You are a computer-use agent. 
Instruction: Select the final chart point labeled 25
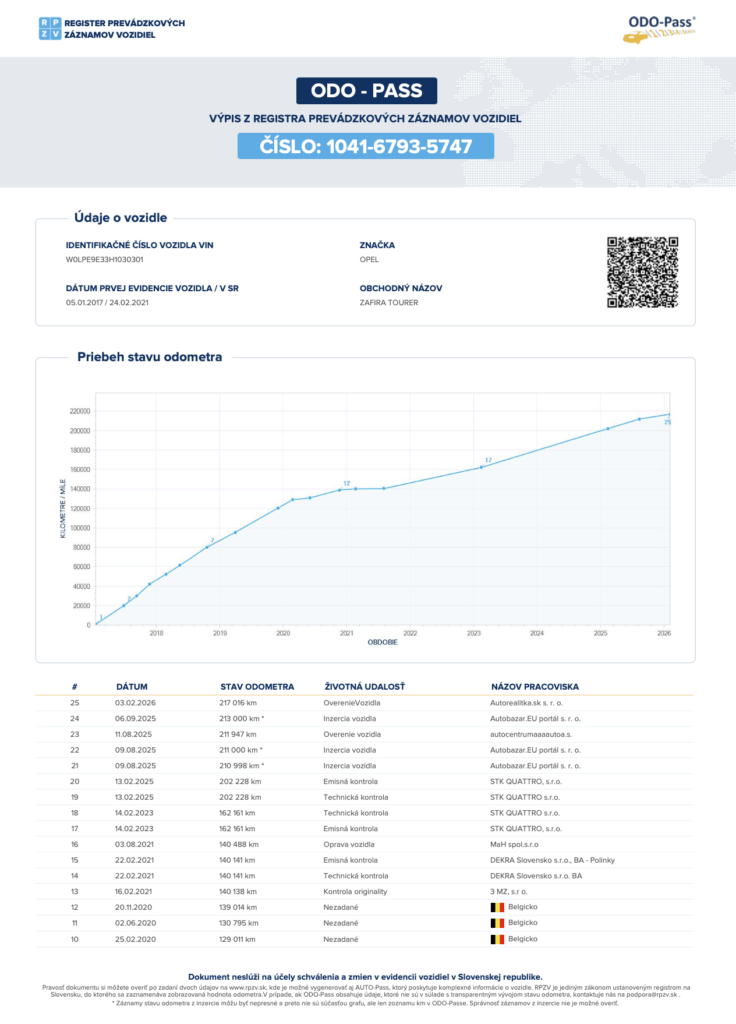(669, 414)
